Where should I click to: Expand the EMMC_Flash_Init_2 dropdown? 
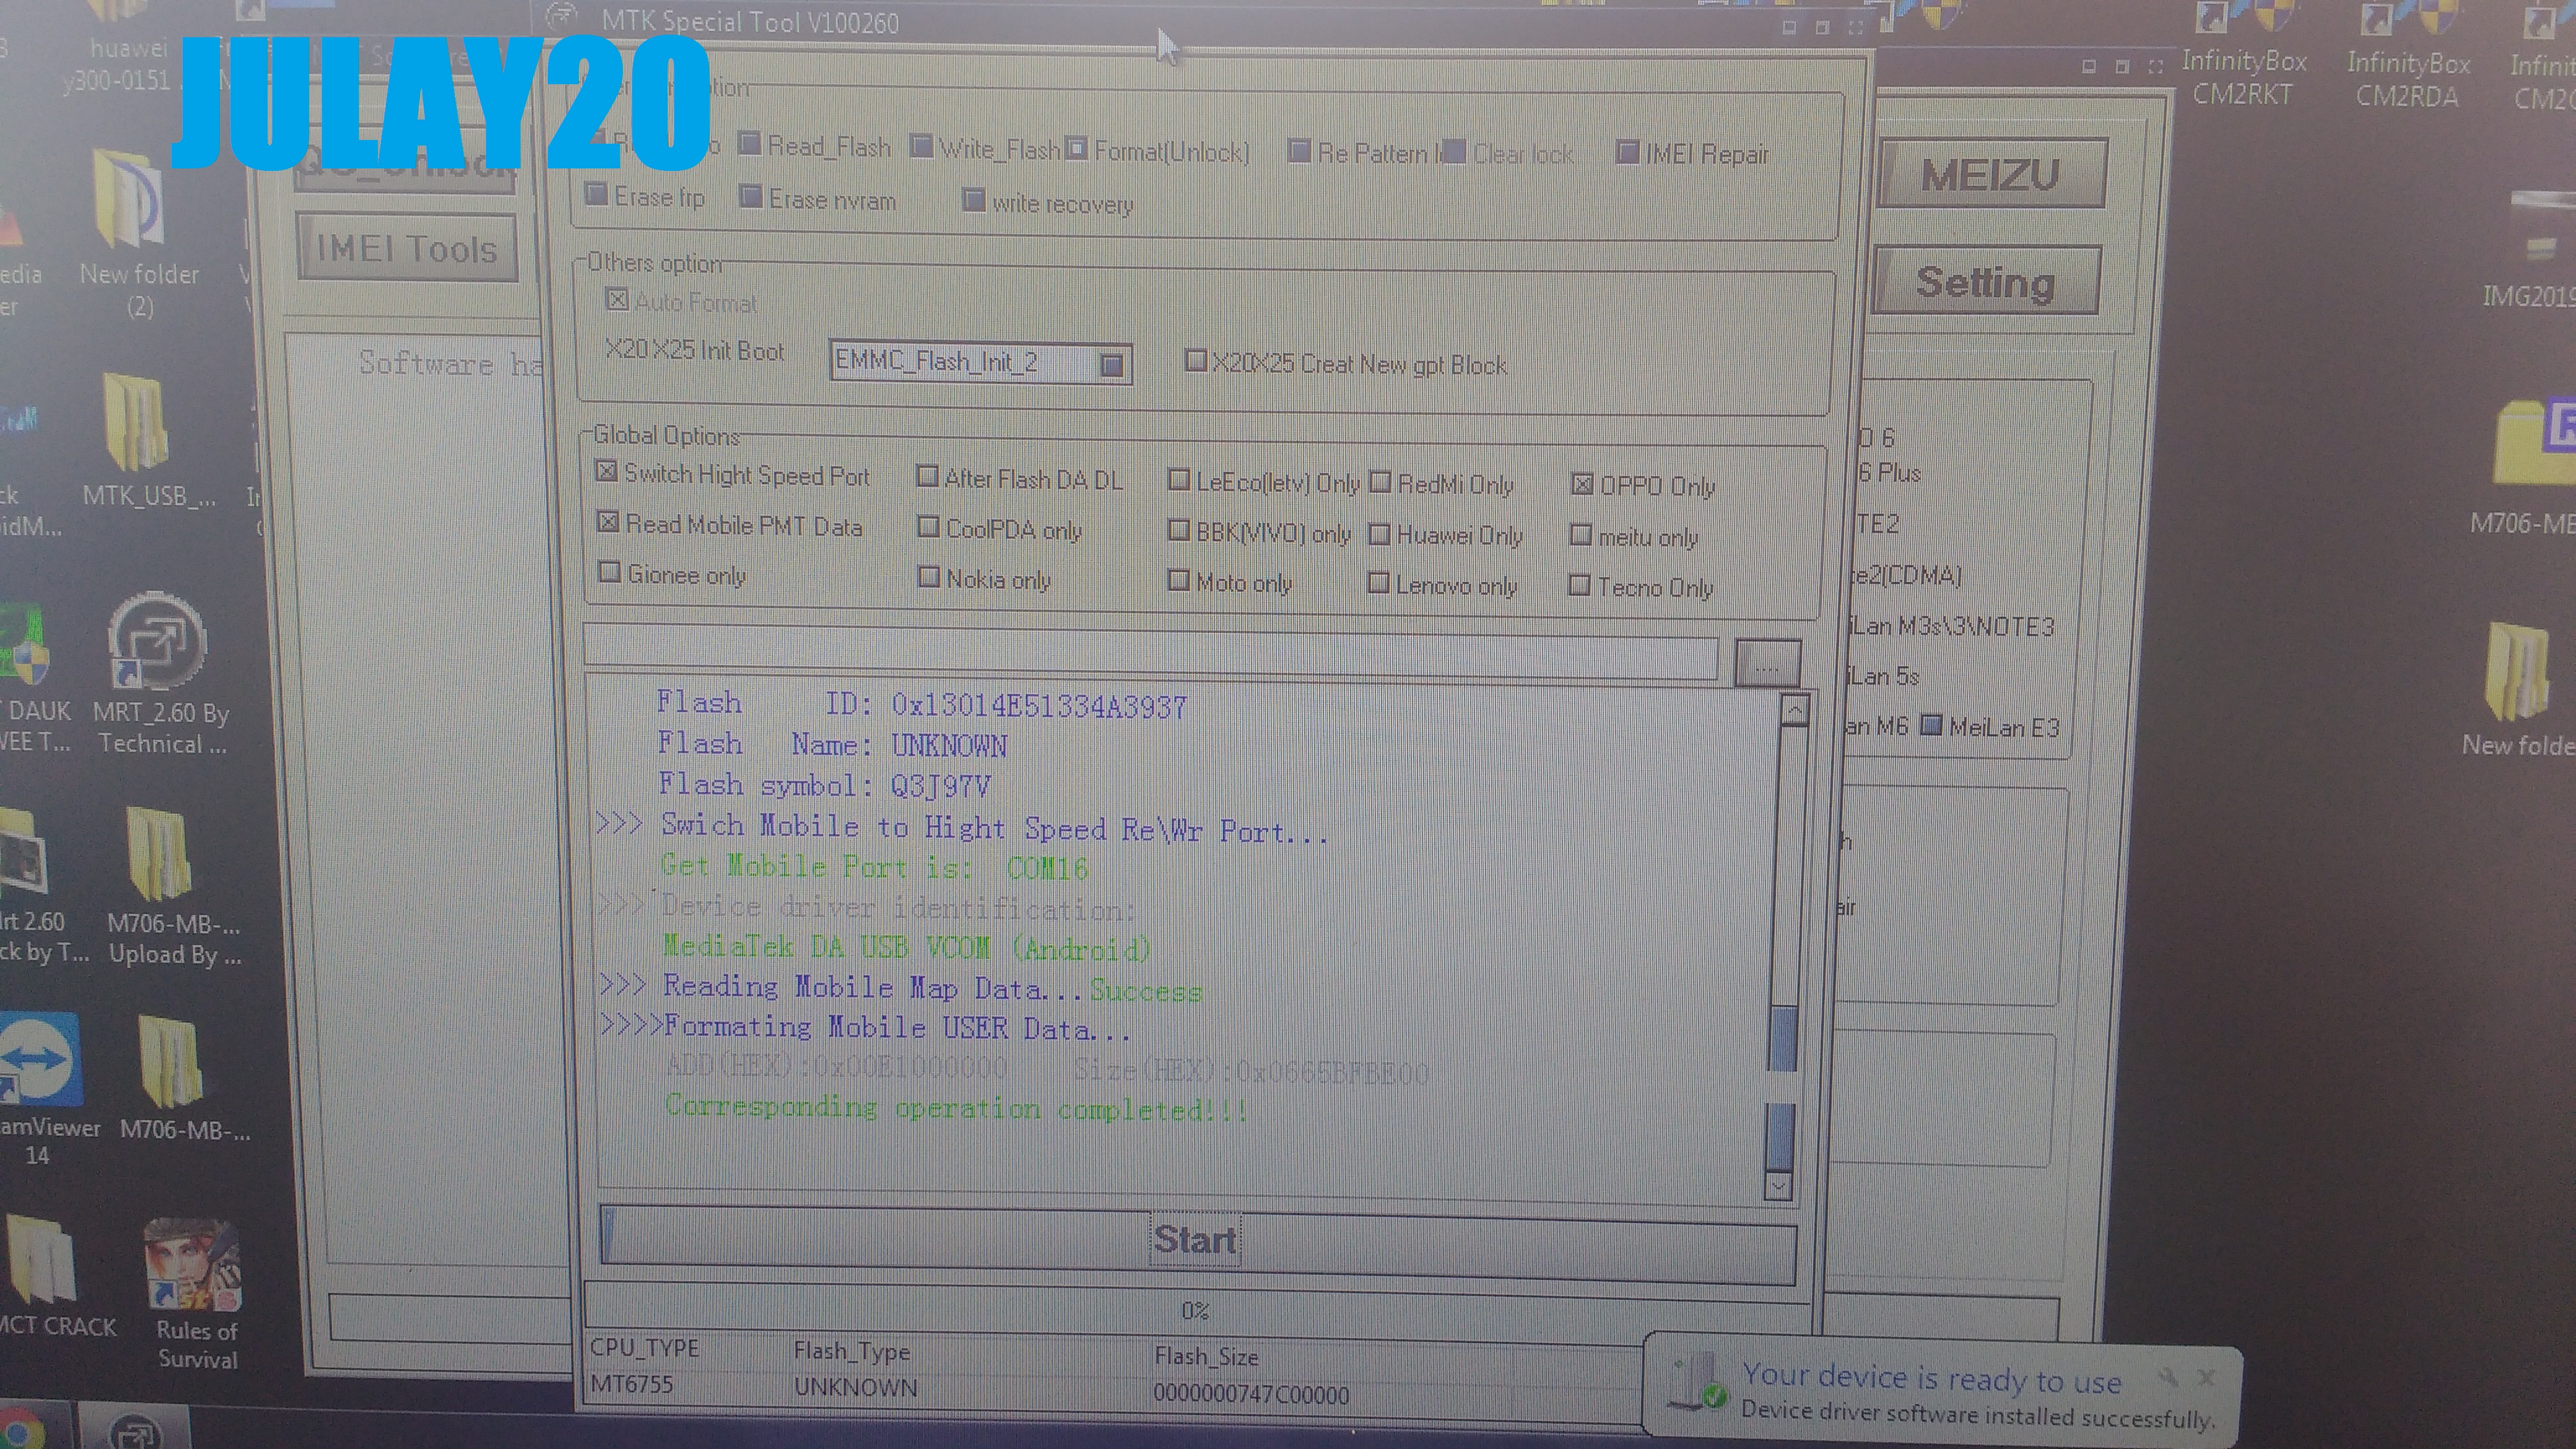click(1111, 364)
